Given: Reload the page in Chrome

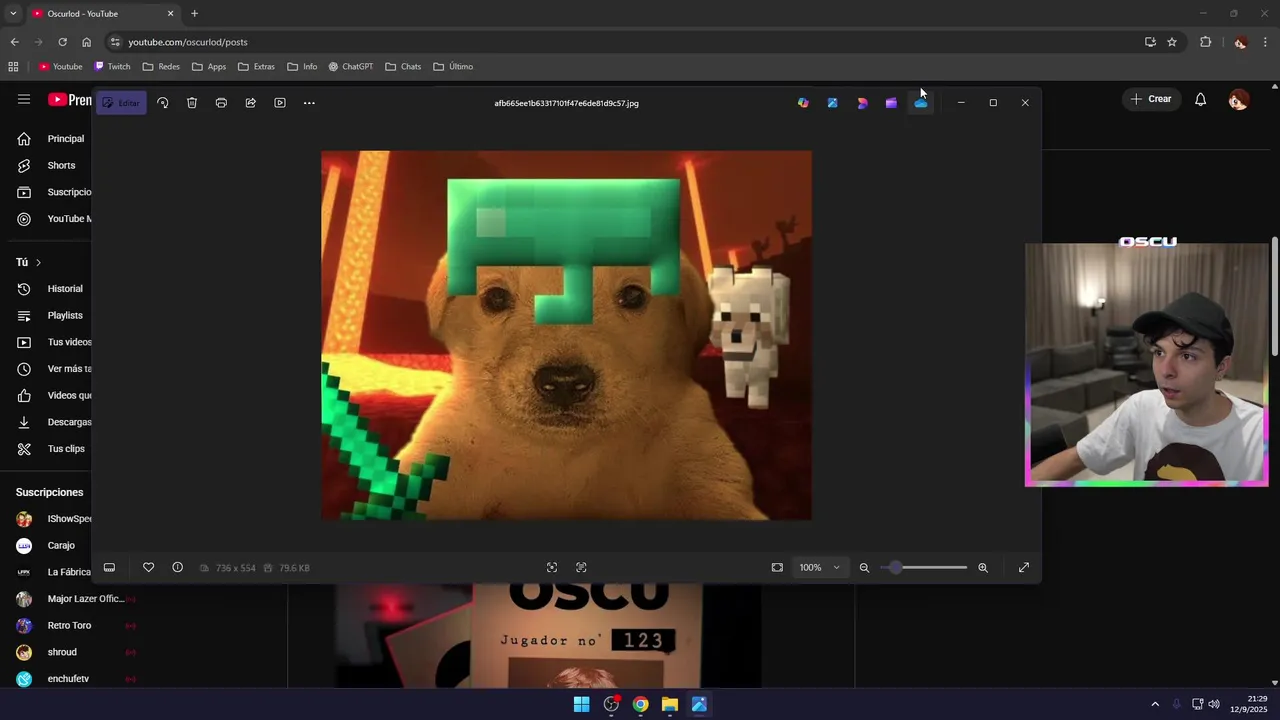Looking at the screenshot, I should point(62,42).
